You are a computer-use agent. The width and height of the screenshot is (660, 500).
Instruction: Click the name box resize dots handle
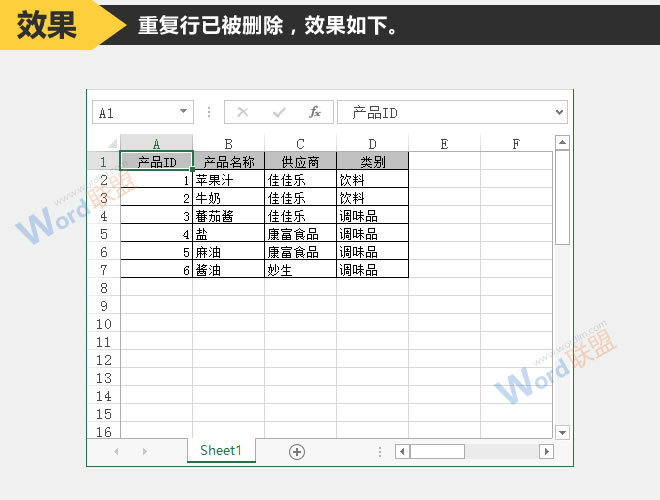[209, 112]
